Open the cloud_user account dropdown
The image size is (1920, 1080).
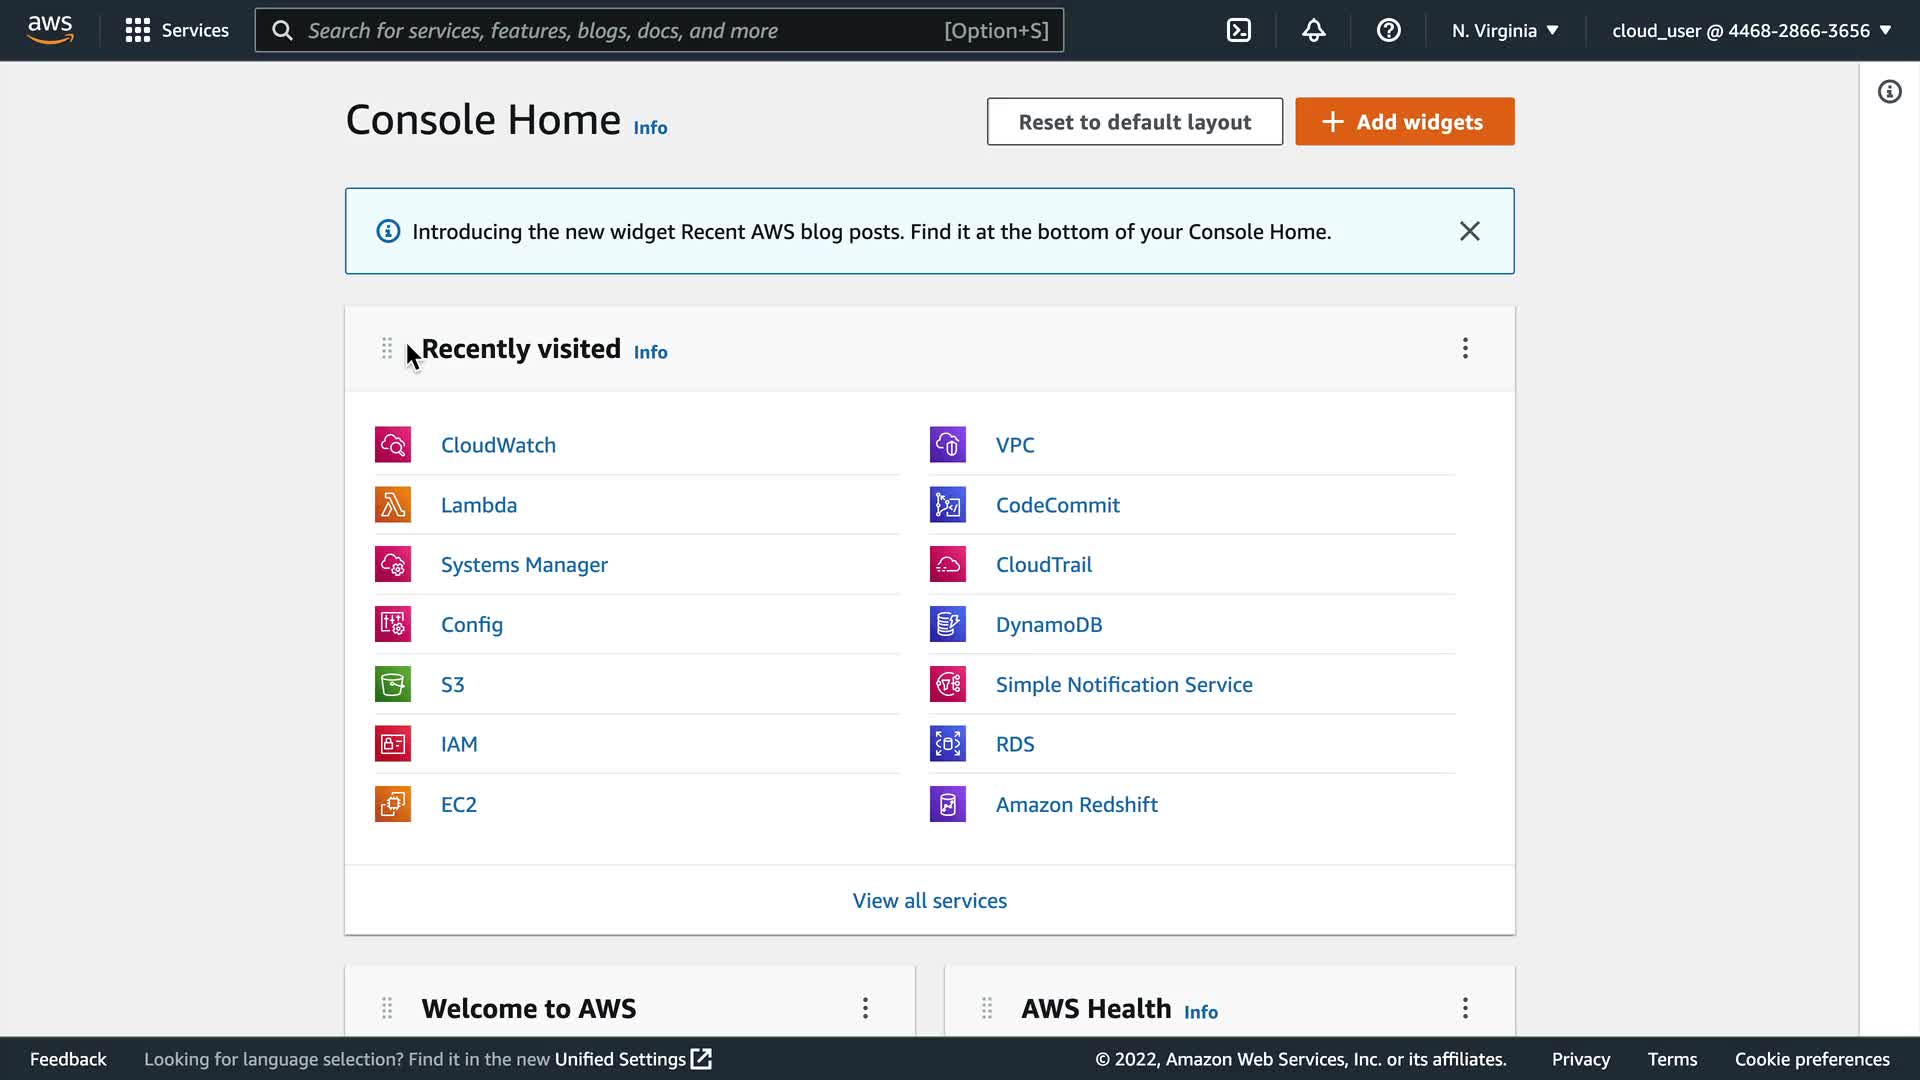1751,30
